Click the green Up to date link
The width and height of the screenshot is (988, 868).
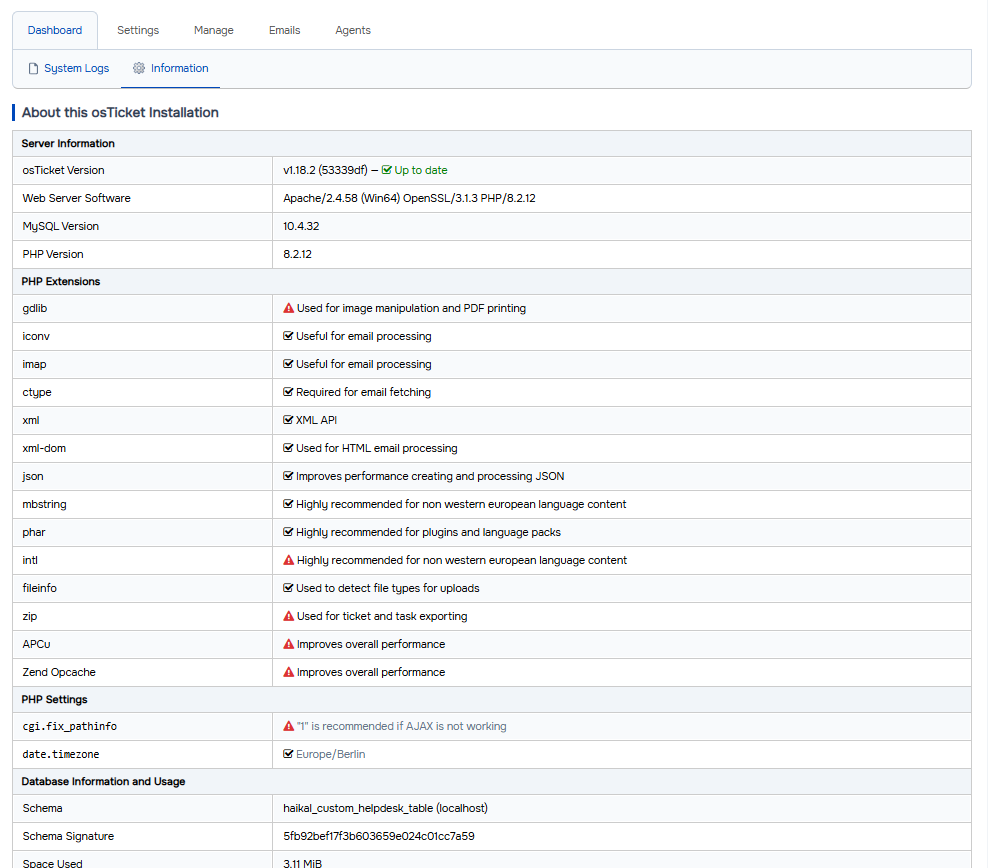(420, 170)
